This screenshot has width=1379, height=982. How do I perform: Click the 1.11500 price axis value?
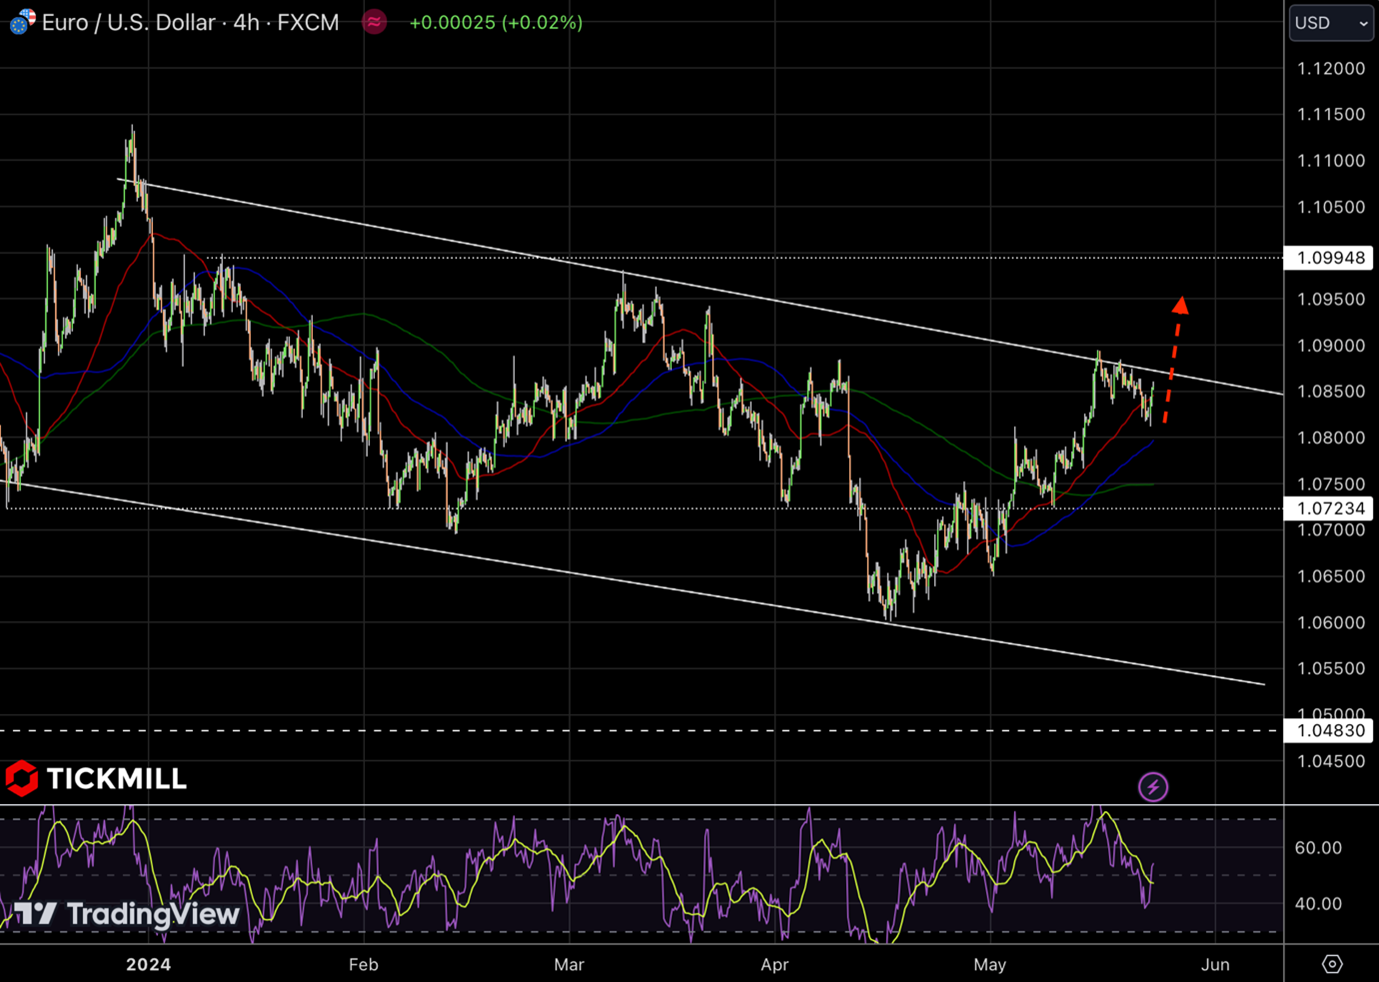(1331, 114)
